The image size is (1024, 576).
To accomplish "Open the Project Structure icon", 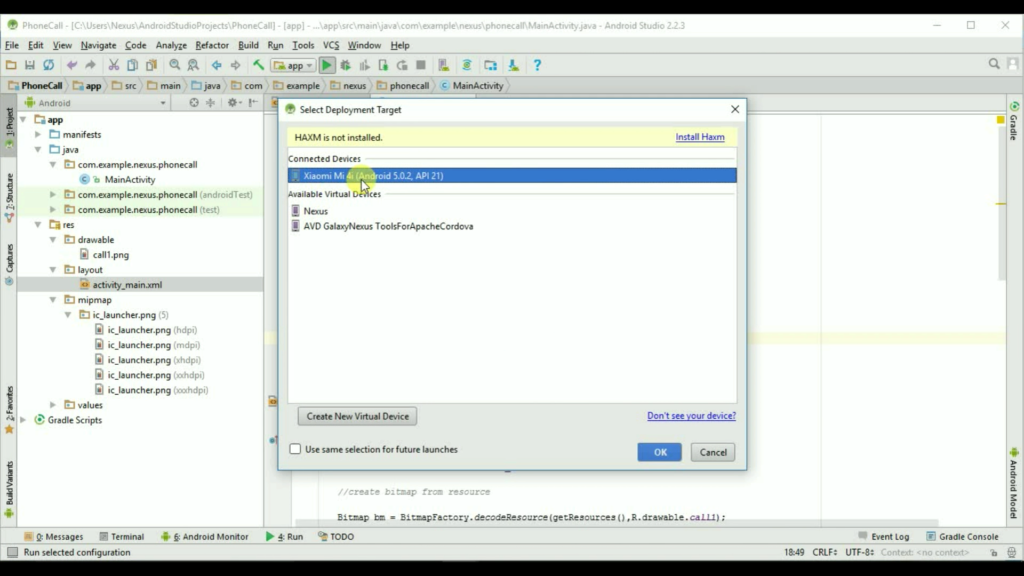I will (x=490, y=65).
